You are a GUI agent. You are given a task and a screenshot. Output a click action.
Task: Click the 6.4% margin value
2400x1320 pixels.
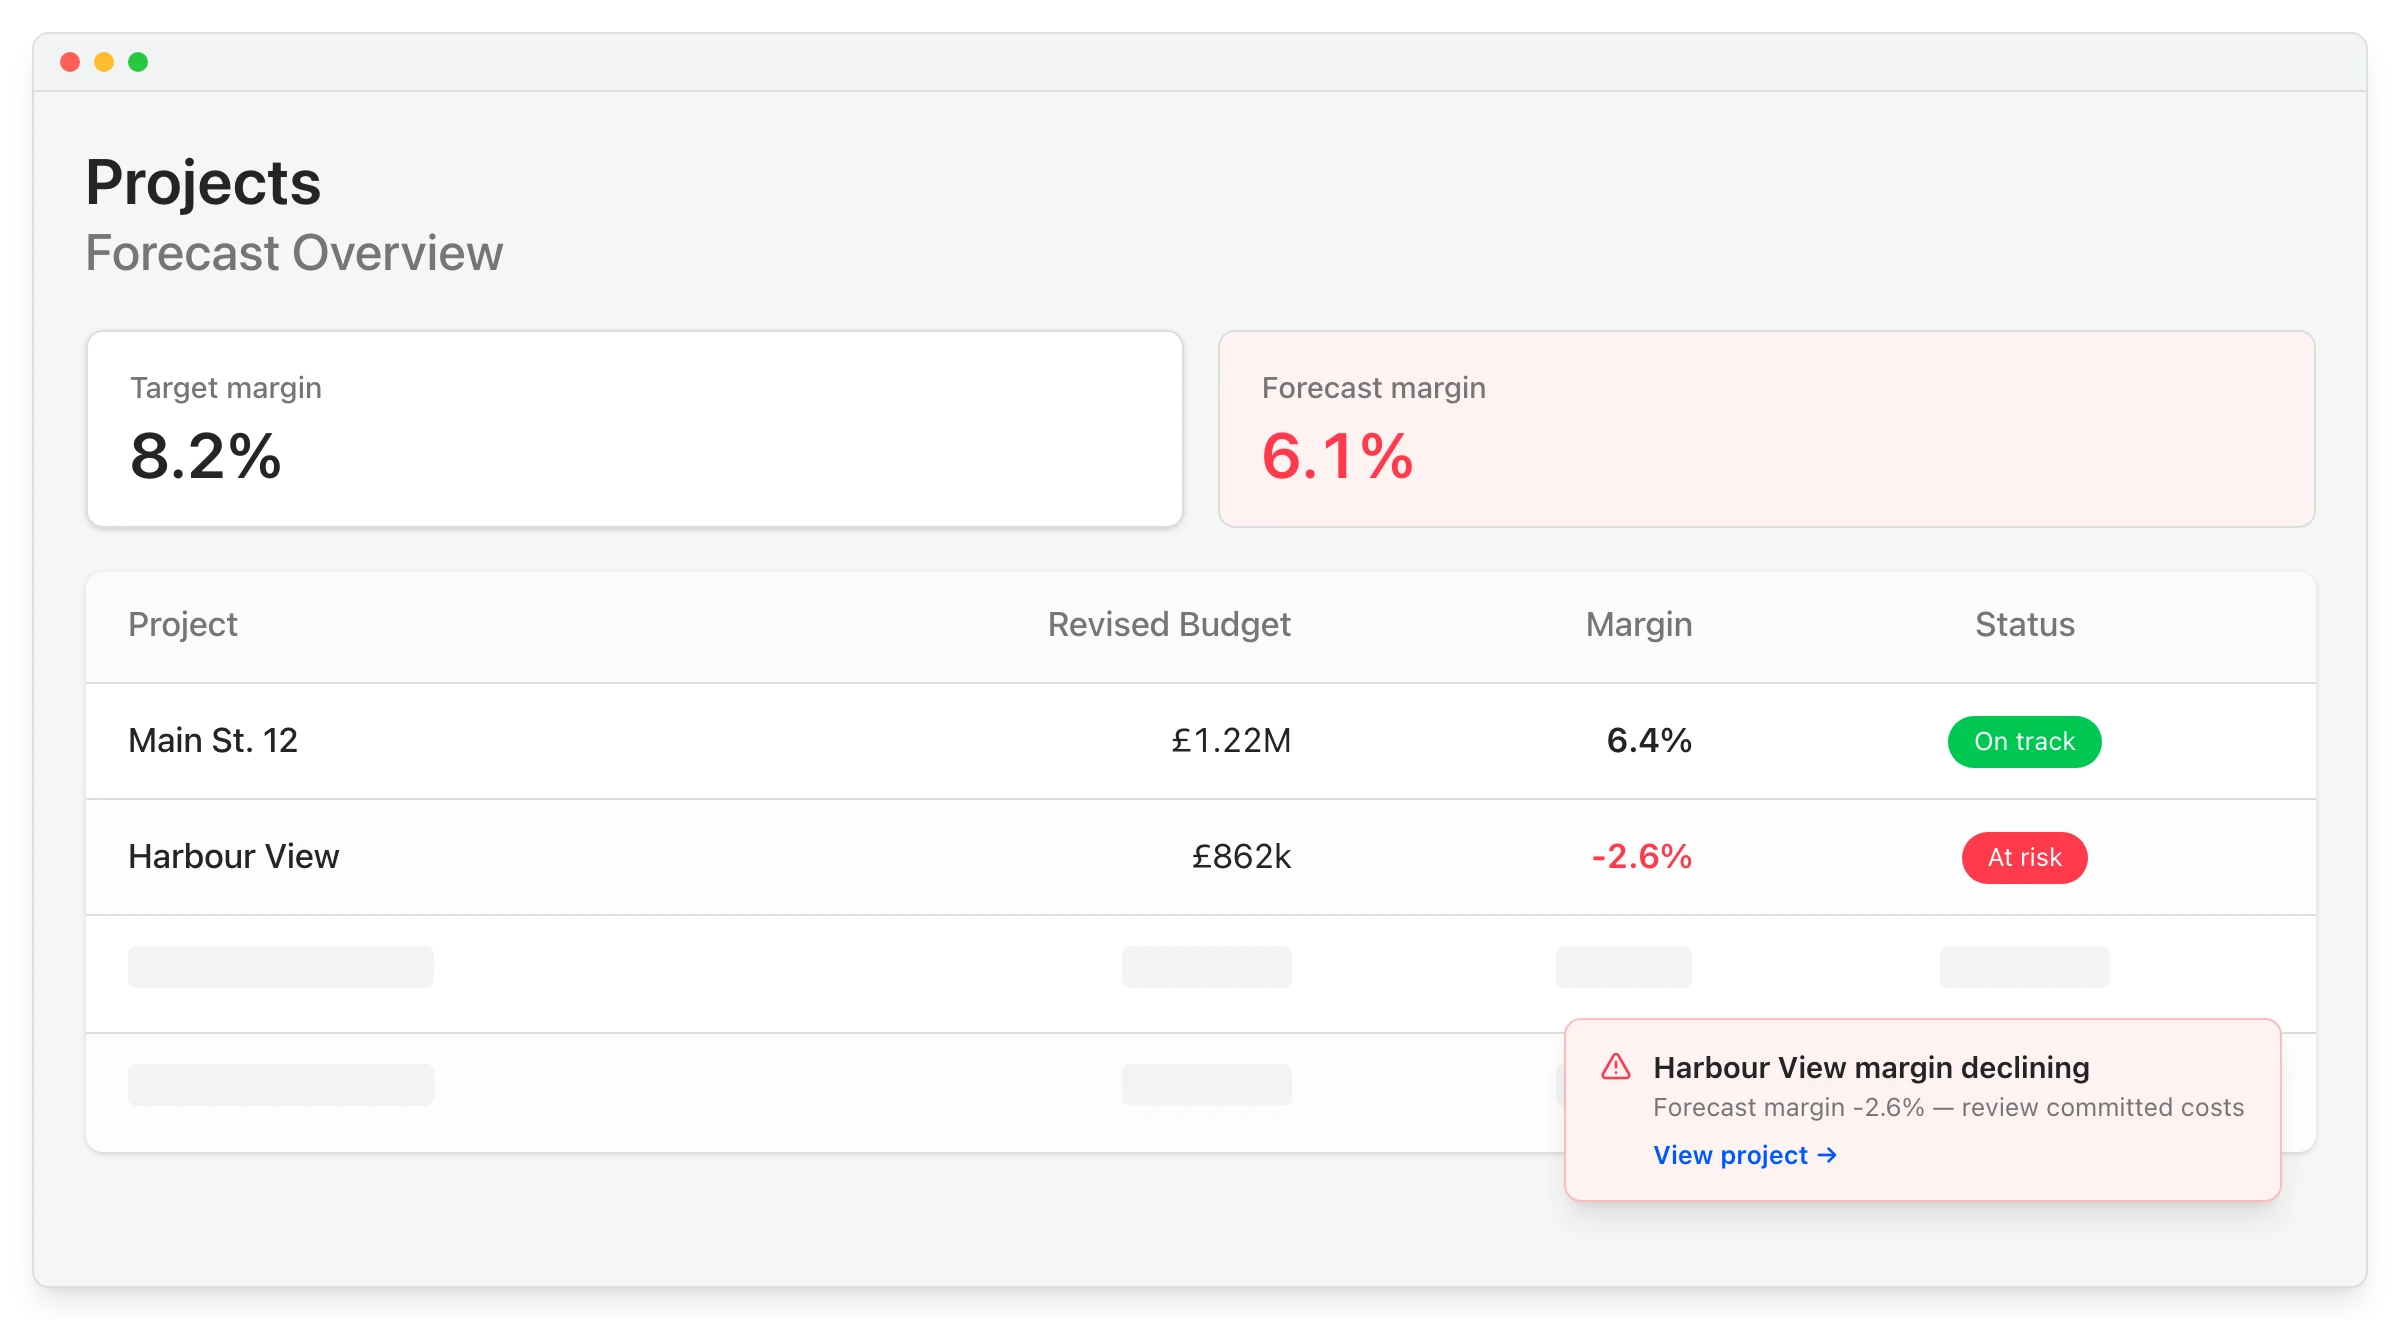(1649, 741)
